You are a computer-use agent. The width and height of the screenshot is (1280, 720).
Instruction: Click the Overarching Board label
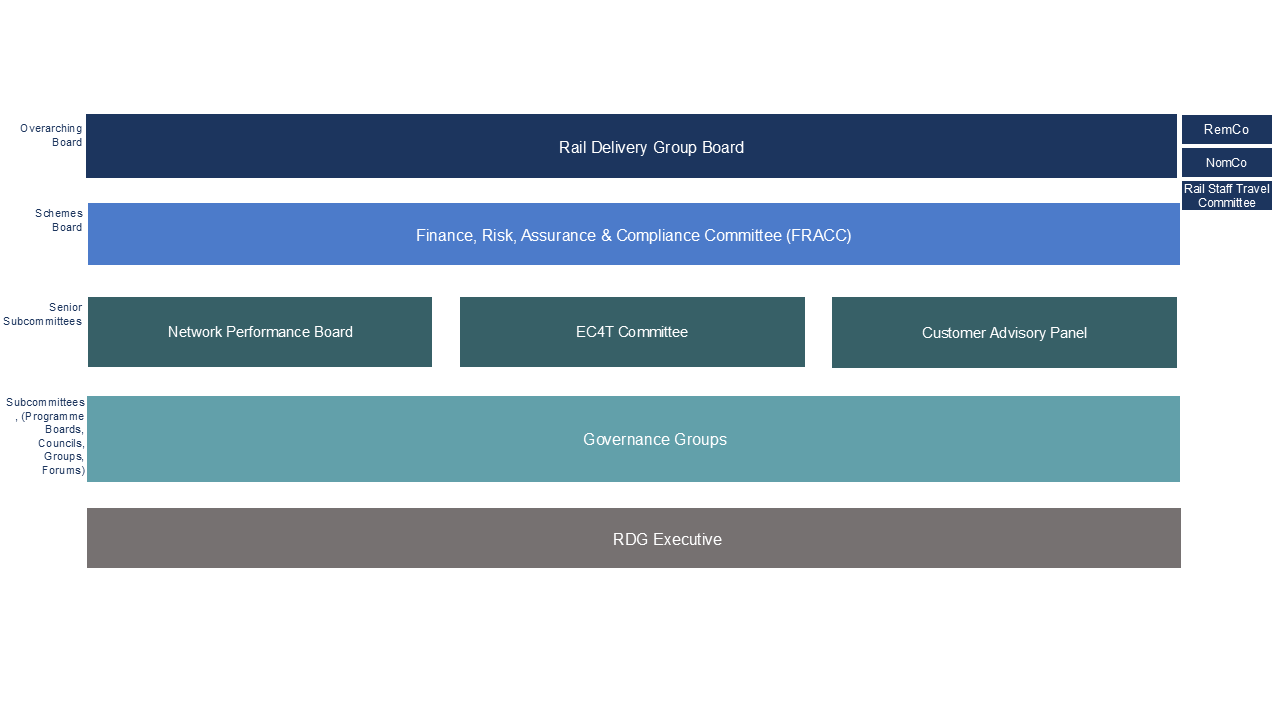pos(50,135)
